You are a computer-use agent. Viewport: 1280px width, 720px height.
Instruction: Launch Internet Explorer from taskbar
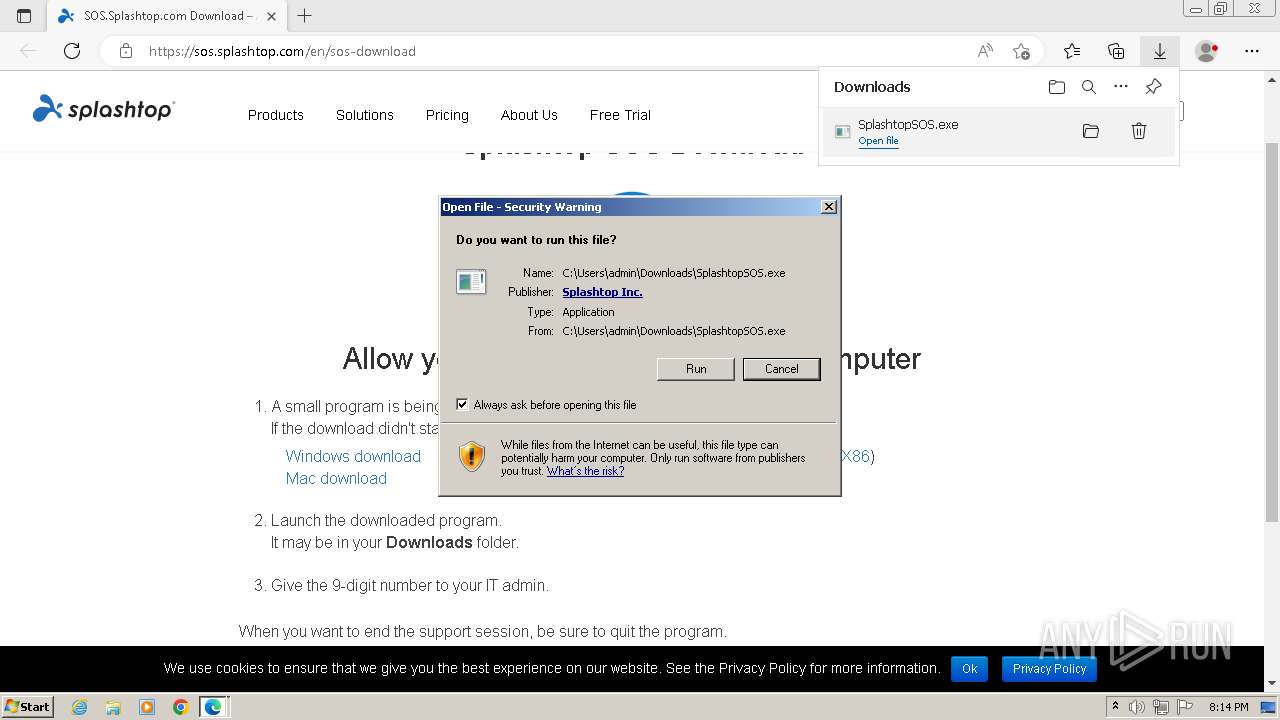[x=80, y=707]
